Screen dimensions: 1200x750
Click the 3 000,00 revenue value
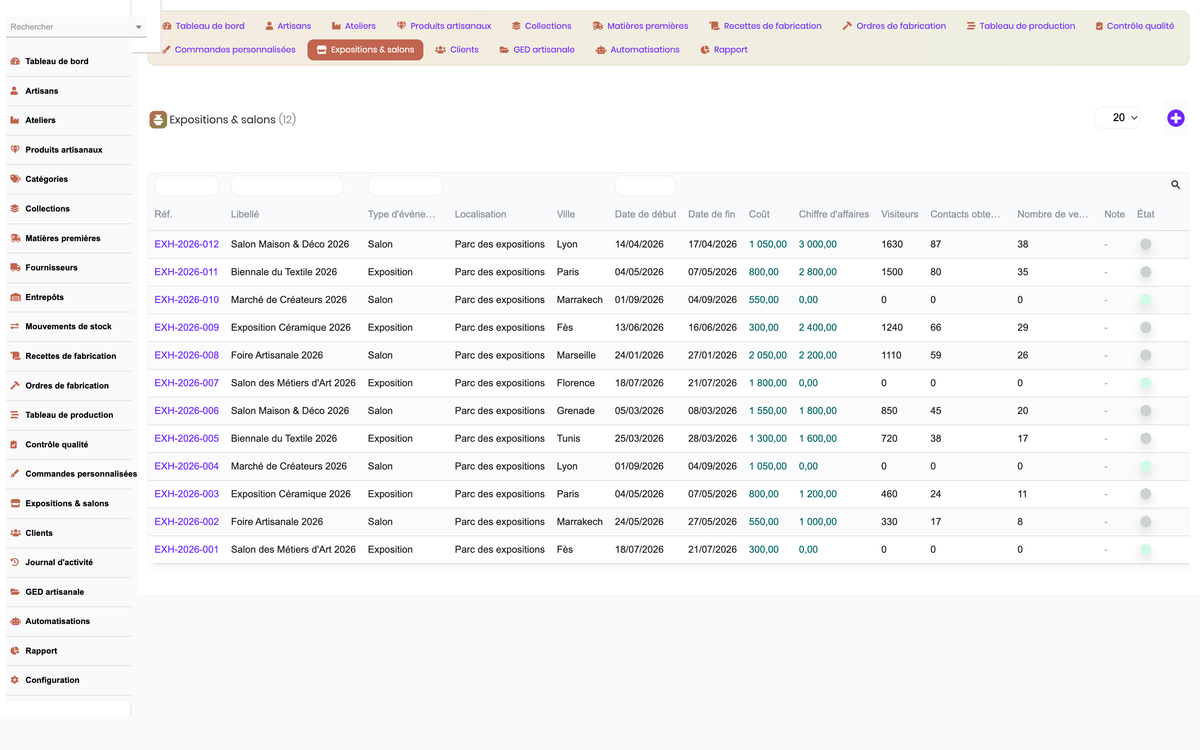(x=818, y=244)
